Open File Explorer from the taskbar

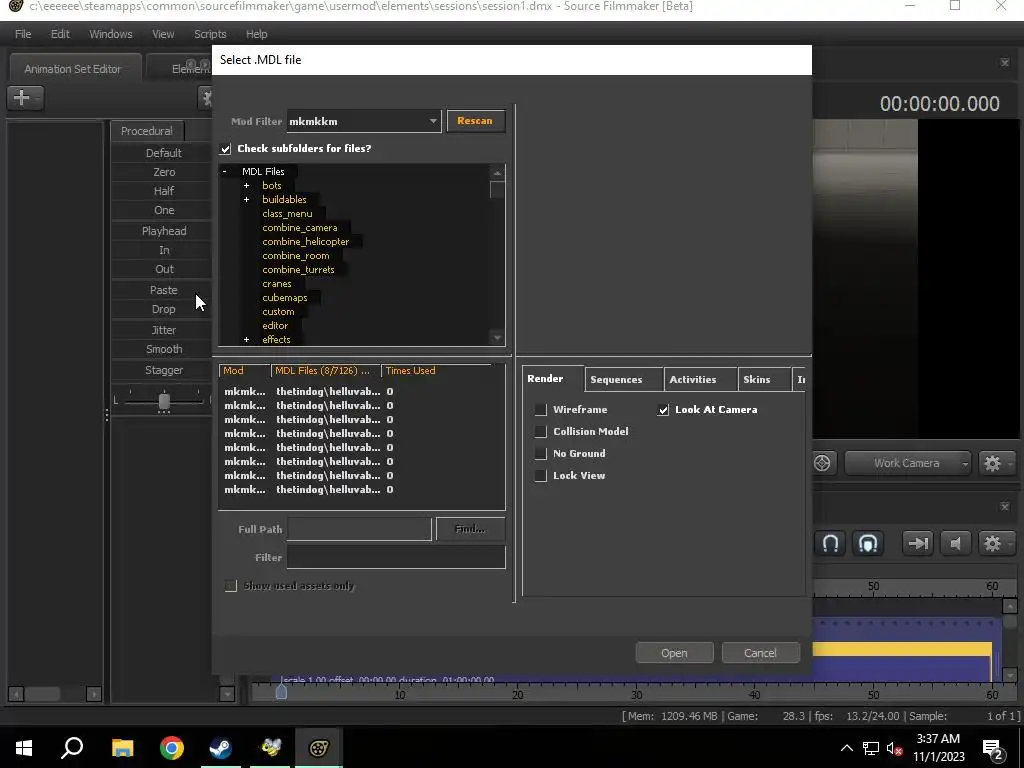122,748
